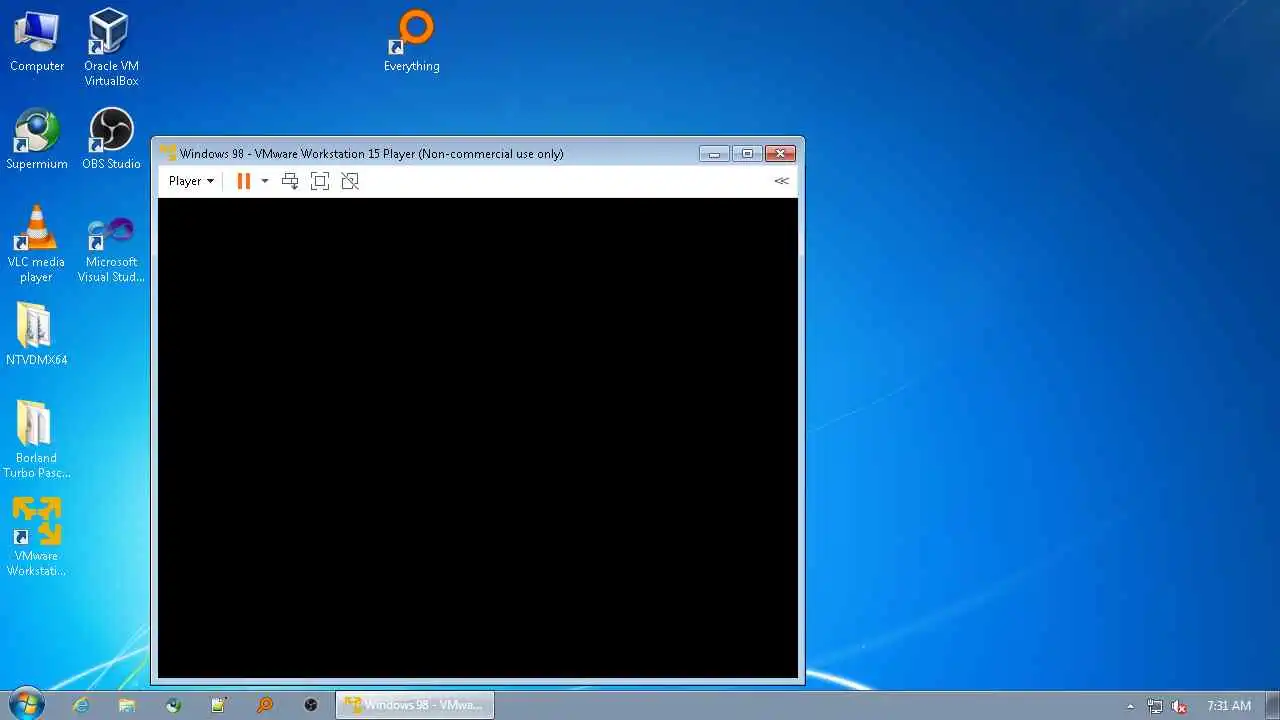The width and height of the screenshot is (1280, 720).
Task: Select the VMware Workstation desktop shortcut
Action: (37, 538)
